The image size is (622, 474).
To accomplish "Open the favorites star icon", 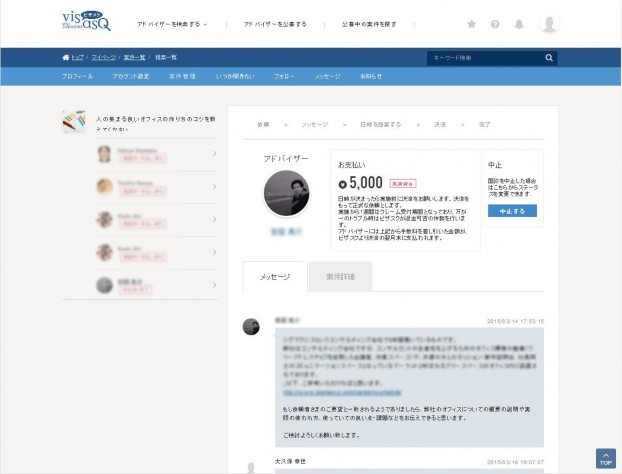I will coord(471,24).
